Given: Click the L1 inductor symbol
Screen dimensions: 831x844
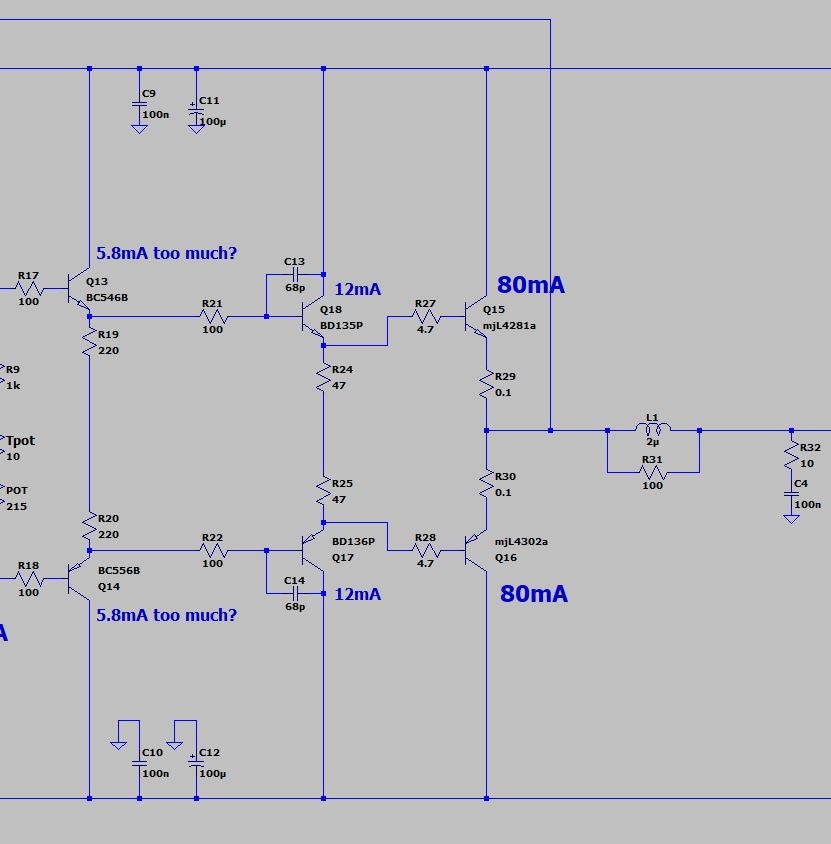Looking at the screenshot, I should [x=653, y=429].
